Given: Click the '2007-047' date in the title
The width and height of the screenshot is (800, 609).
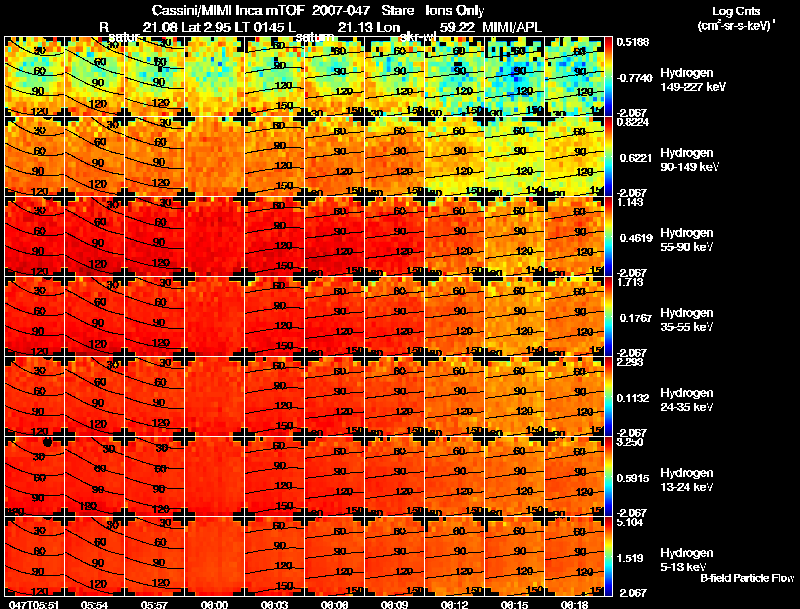Looking at the screenshot, I should pyautogui.click(x=341, y=10).
